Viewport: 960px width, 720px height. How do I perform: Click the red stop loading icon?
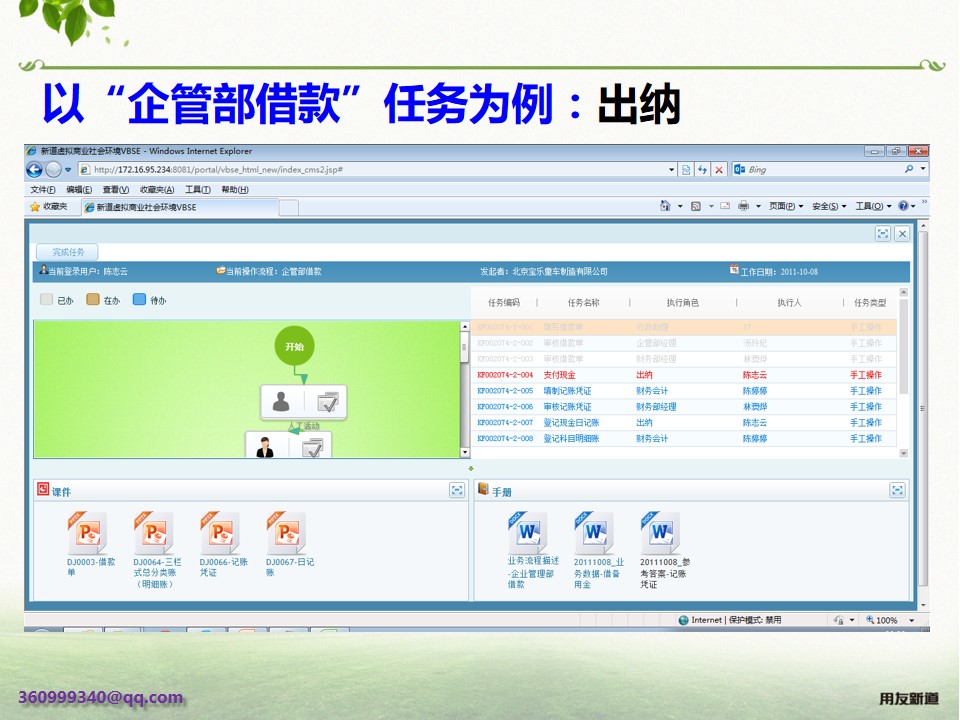coord(719,170)
